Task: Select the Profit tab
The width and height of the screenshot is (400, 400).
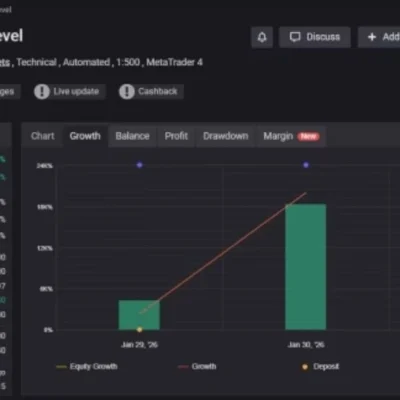Action: pos(176,136)
